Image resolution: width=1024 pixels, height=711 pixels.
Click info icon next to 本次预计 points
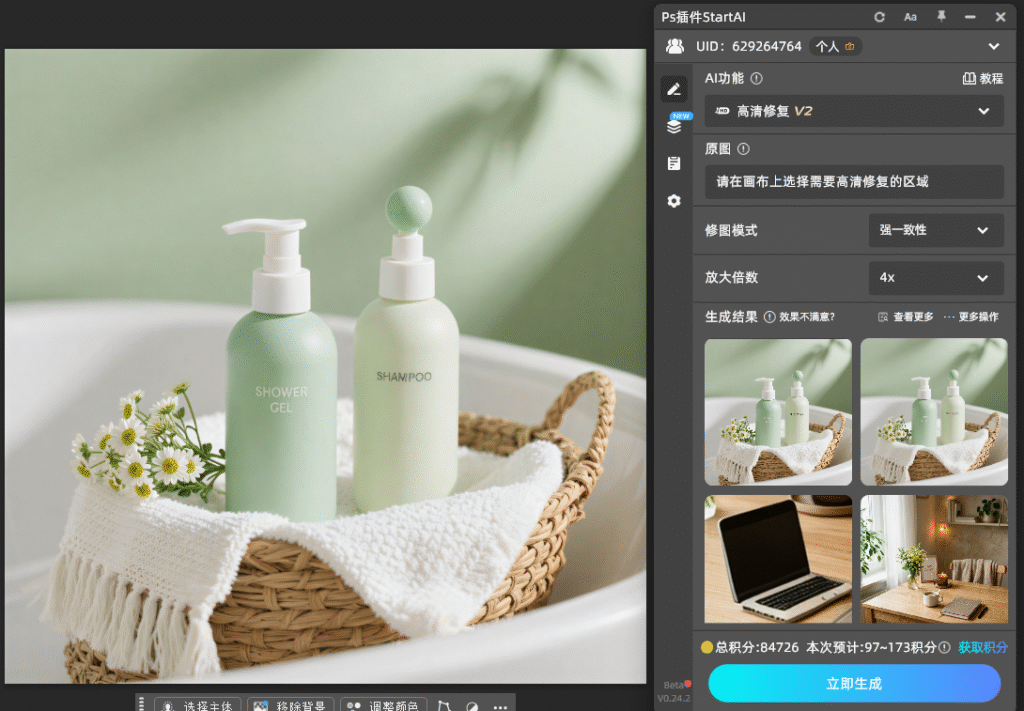click(944, 647)
